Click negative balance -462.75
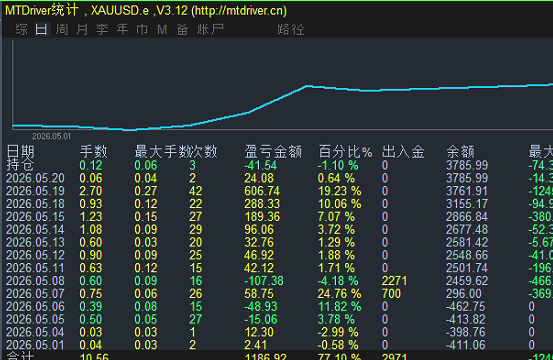Screen dimensions: 553x360 pyautogui.click(x=465, y=306)
